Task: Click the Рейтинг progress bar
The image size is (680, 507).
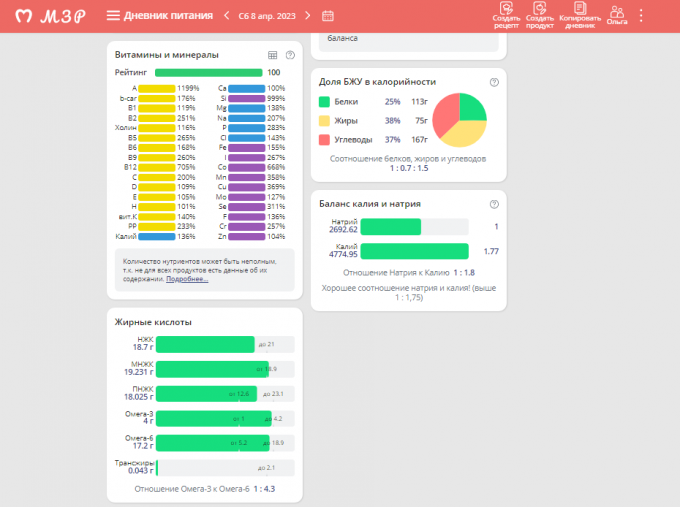Action: [208, 73]
